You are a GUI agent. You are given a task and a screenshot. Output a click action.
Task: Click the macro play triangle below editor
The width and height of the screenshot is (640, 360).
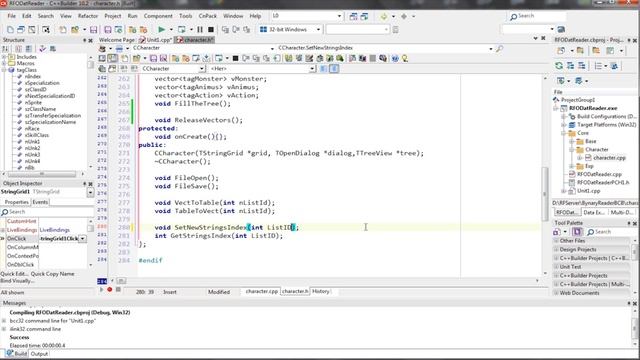click(101, 289)
